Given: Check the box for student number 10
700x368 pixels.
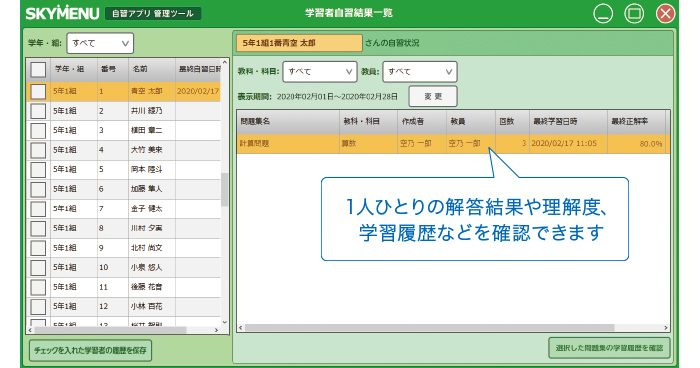Looking at the screenshot, I should [x=38, y=268].
